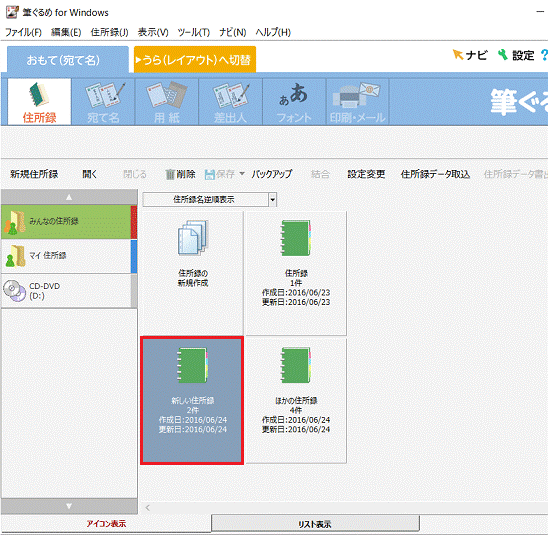Image resolution: width=548 pixels, height=536 pixels.
Task: Open the 表示(V) menu
Action: (x=153, y=32)
